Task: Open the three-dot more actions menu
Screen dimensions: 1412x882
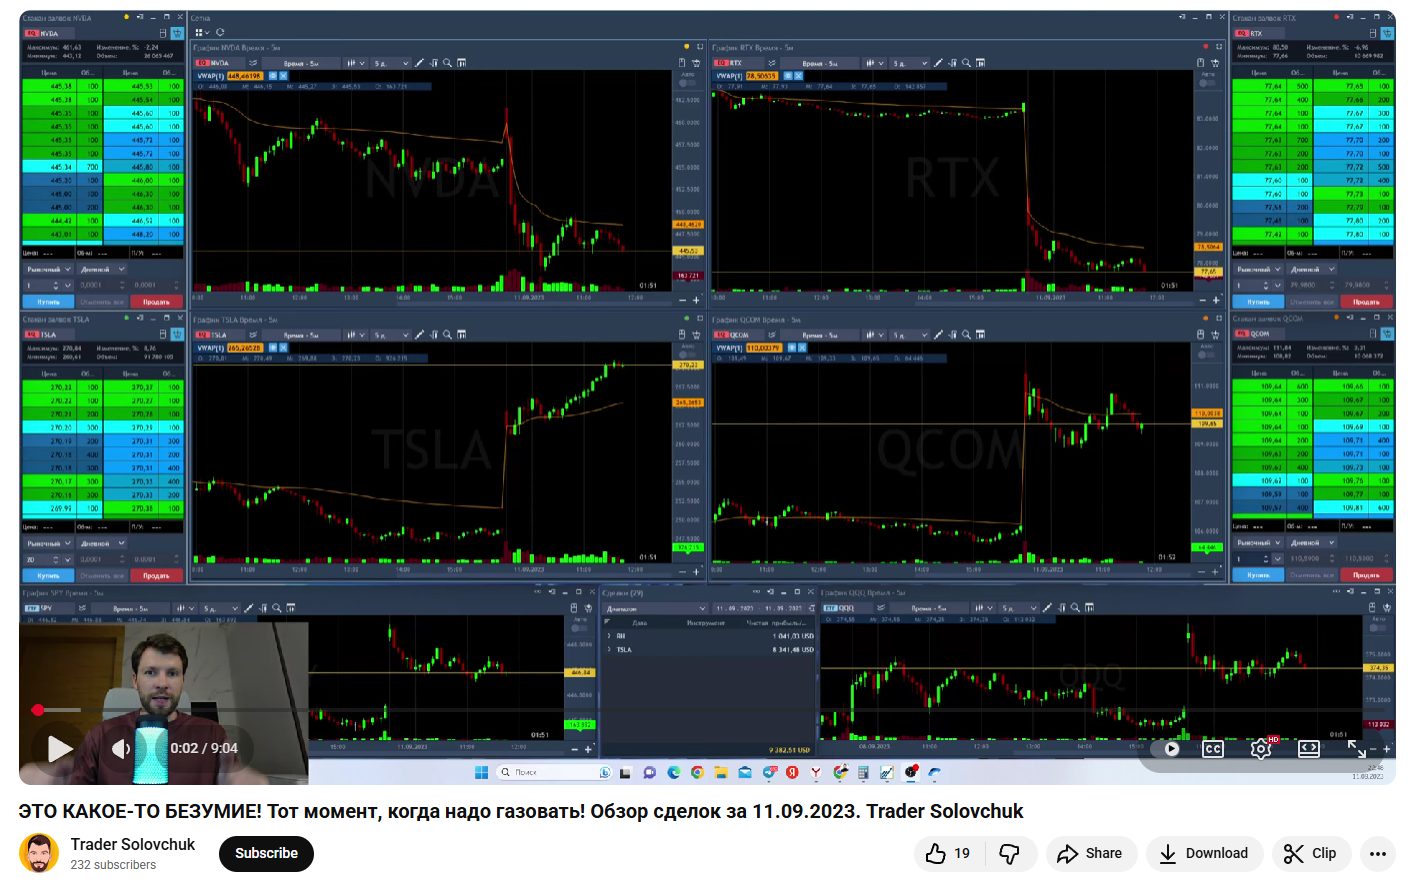Action: (x=1377, y=853)
